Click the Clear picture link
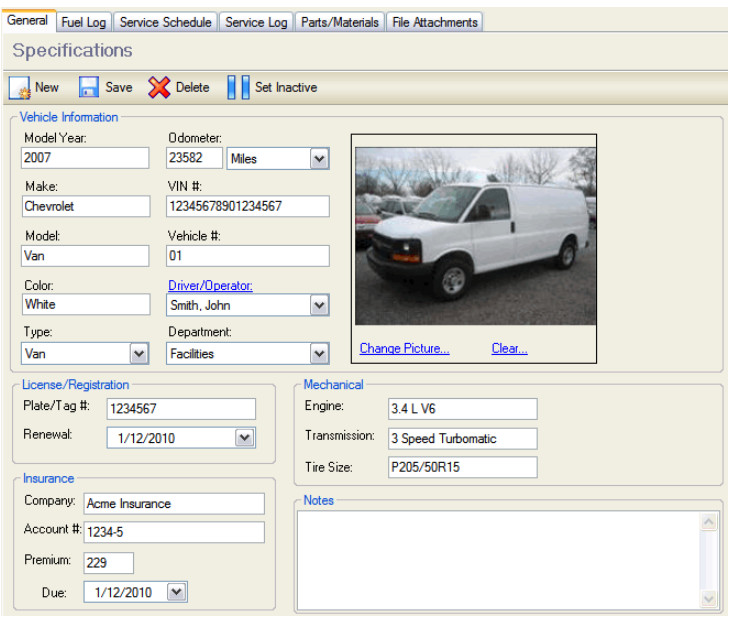729x617 pixels. (x=510, y=348)
